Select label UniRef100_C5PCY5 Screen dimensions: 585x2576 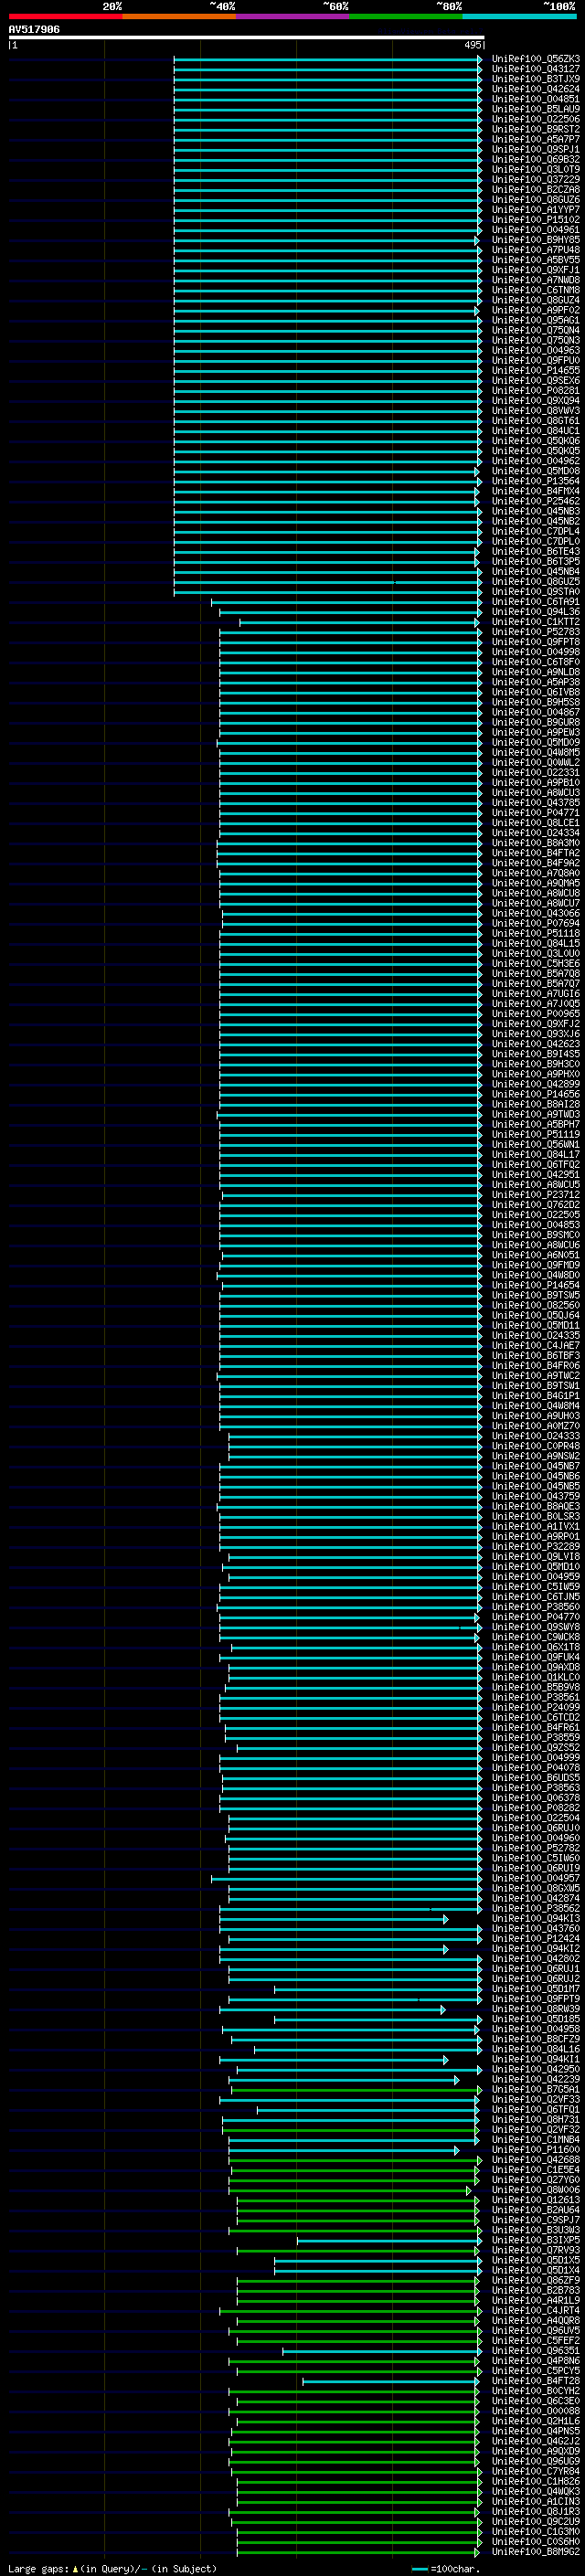tap(535, 2371)
